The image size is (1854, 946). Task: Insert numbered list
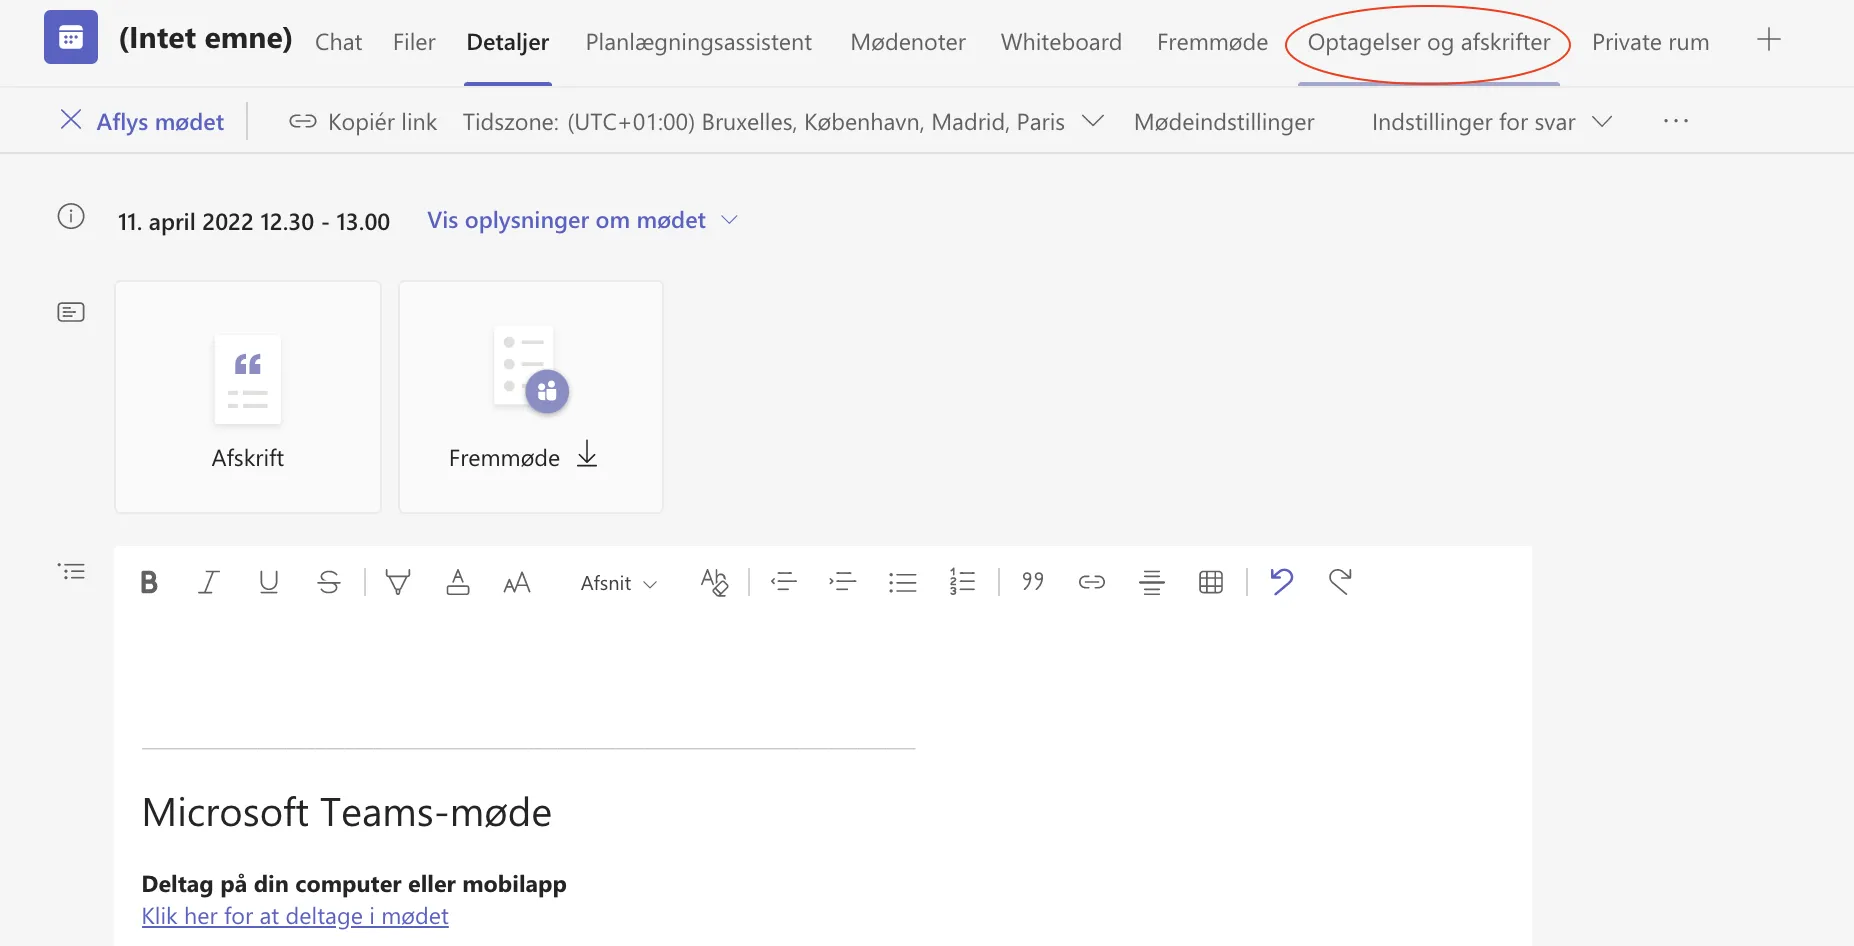click(x=962, y=582)
